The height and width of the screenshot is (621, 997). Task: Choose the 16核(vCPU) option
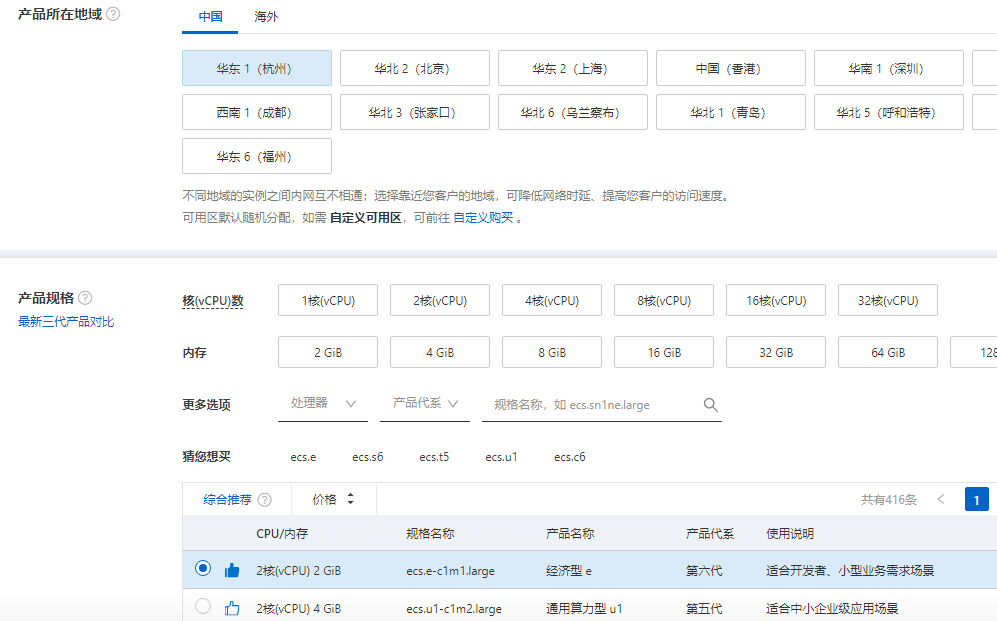tap(775, 299)
